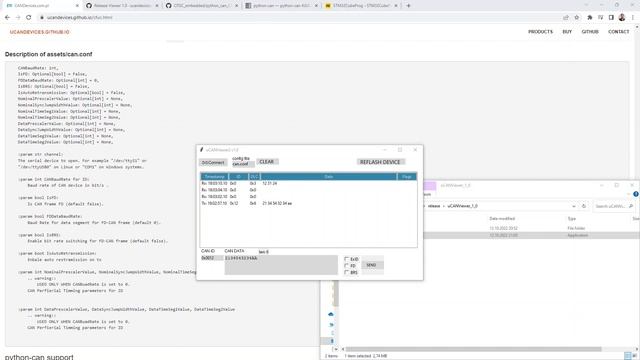Refresh the Explorer folder view
Screen dimensions: 640x360
click(584, 206)
